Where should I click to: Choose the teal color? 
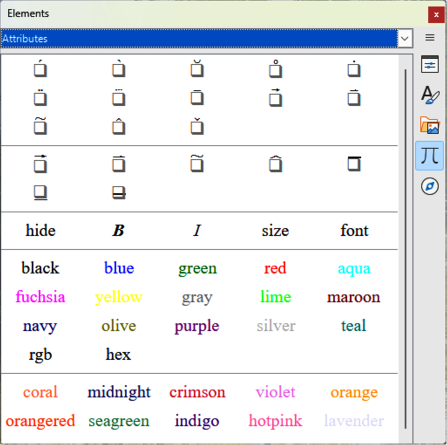coord(354,326)
